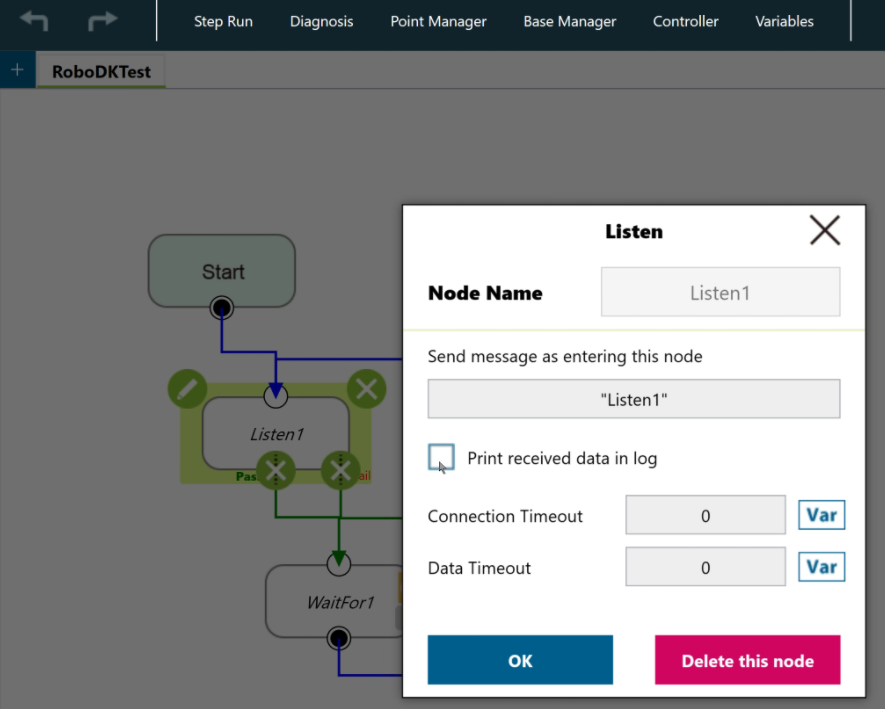Click the pencil edit icon on Listen1
The height and width of the screenshot is (709, 885).
click(187, 389)
